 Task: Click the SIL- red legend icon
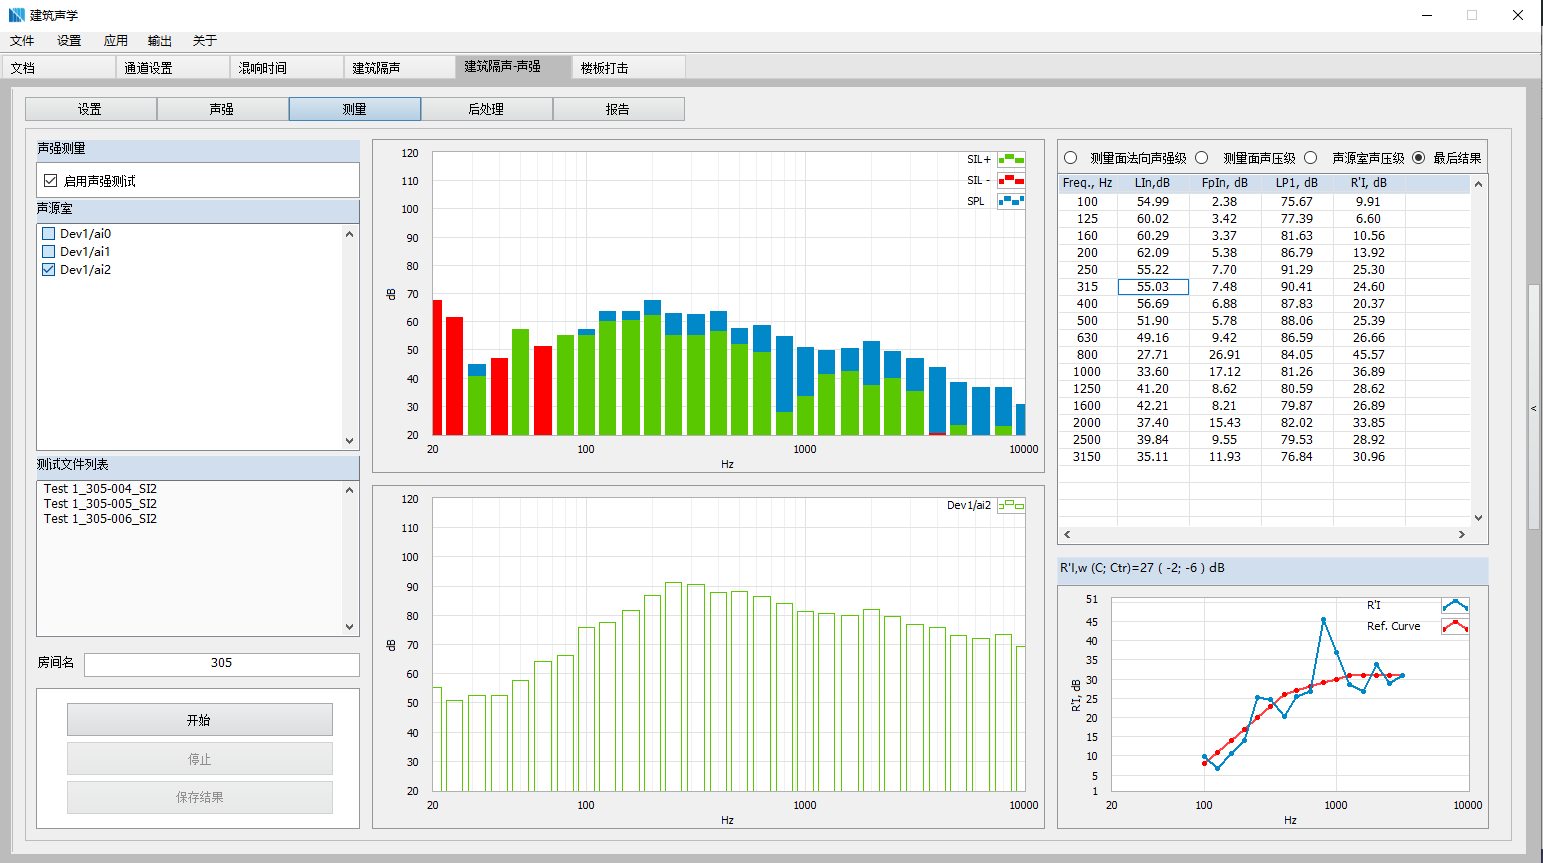point(1011,180)
